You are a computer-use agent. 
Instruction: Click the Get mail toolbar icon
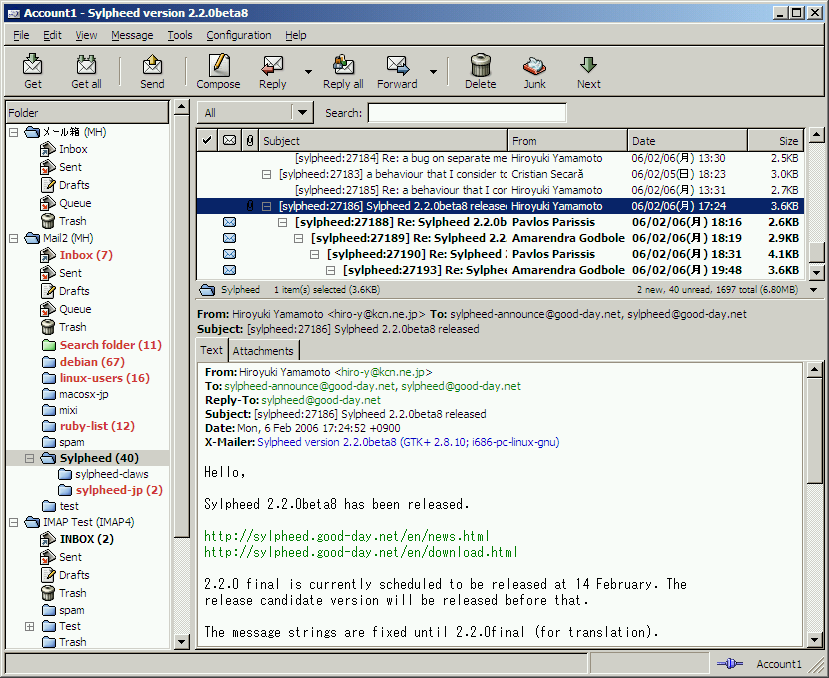32,65
